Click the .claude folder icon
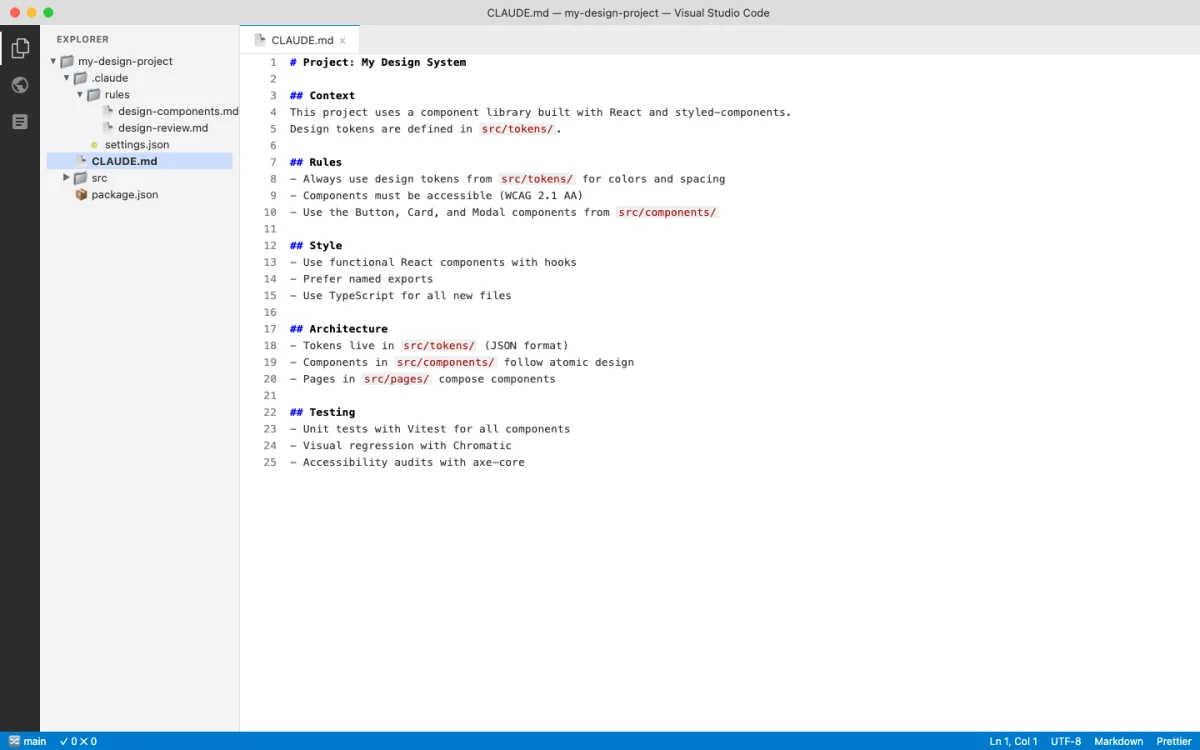Viewport: 1200px width, 750px height. pyautogui.click(x=80, y=78)
